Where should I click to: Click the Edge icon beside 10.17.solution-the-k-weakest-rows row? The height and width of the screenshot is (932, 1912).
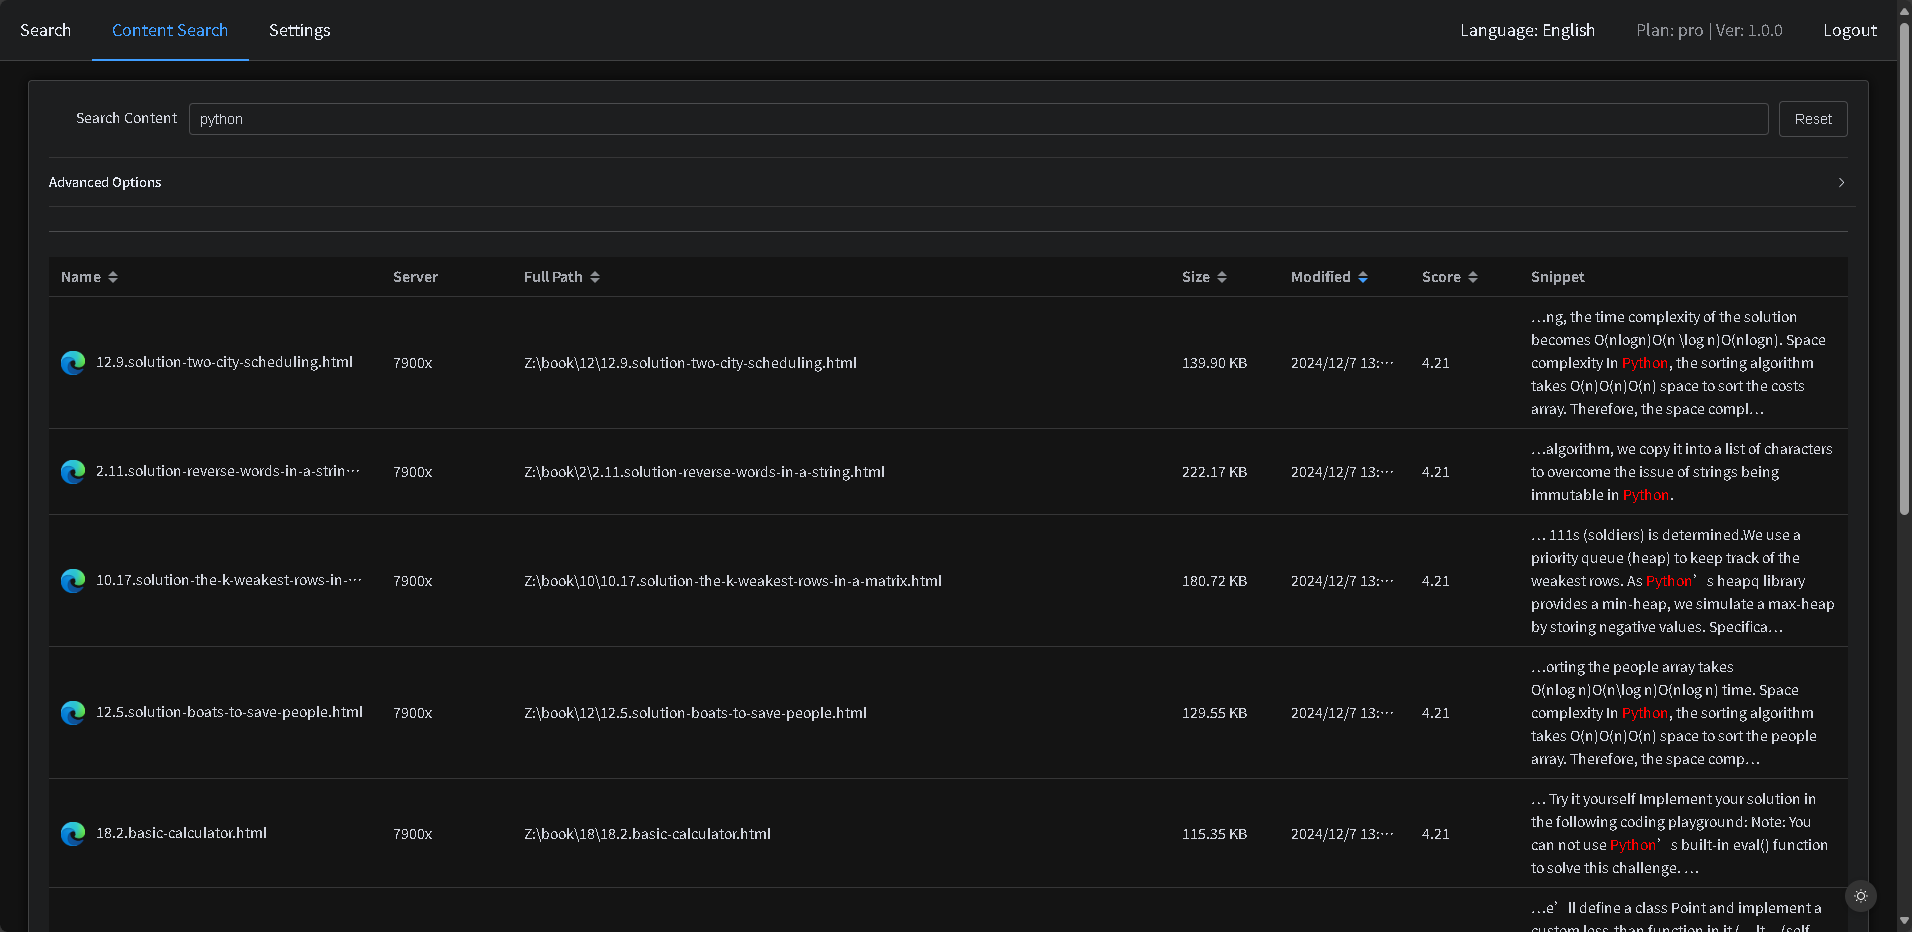[73, 581]
